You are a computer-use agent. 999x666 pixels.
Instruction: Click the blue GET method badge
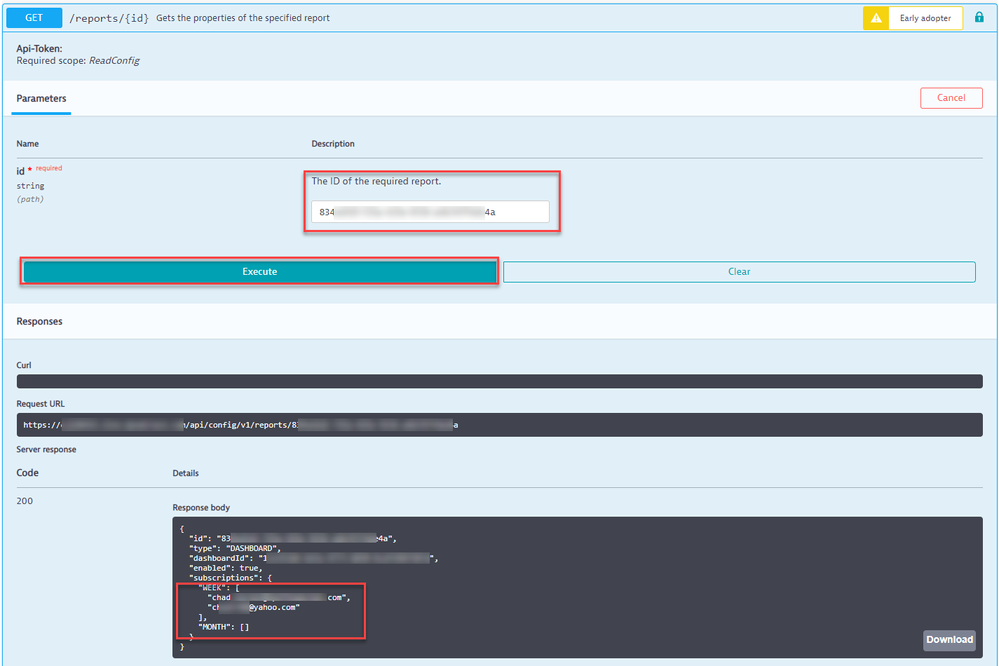pos(35,17)
